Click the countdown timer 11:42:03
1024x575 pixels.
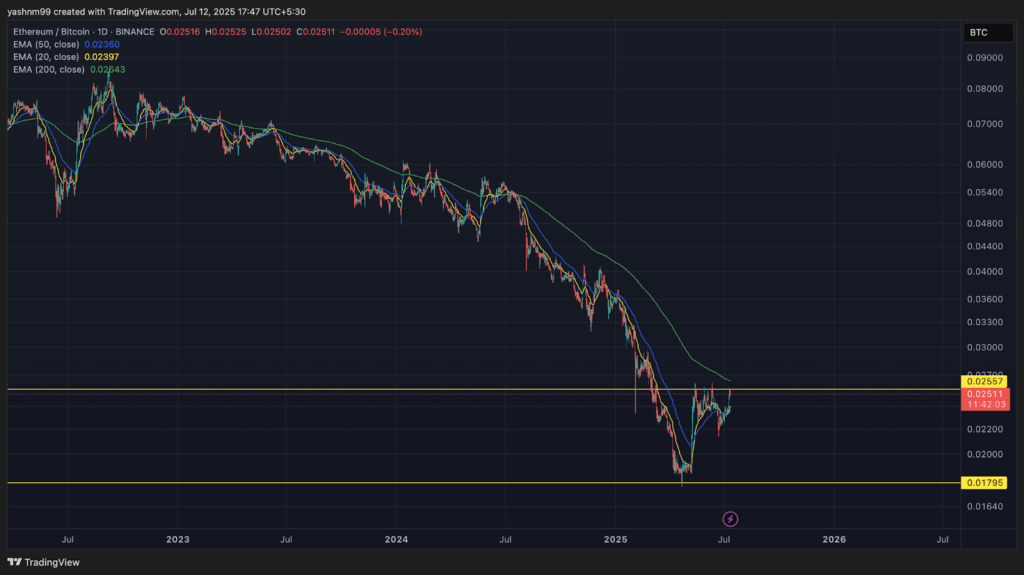pyautogui.click(x=986, y=405)
